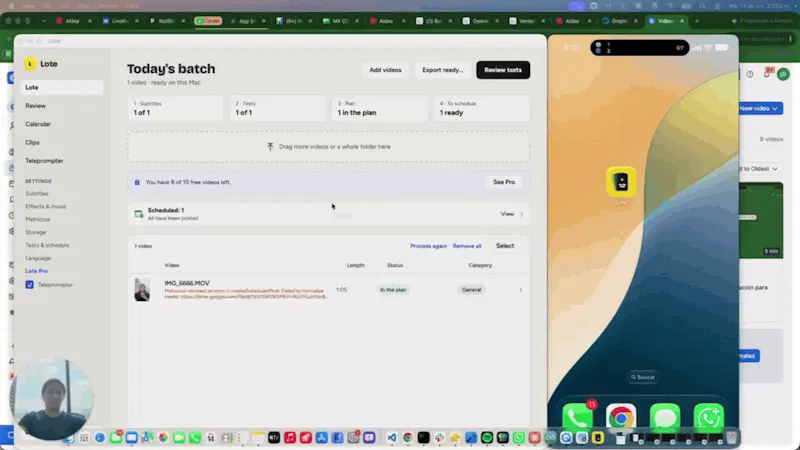Select the Lote item in the sidebar
Image resolution: width=800 pixels, height=450 pixels.
point(62,87)
